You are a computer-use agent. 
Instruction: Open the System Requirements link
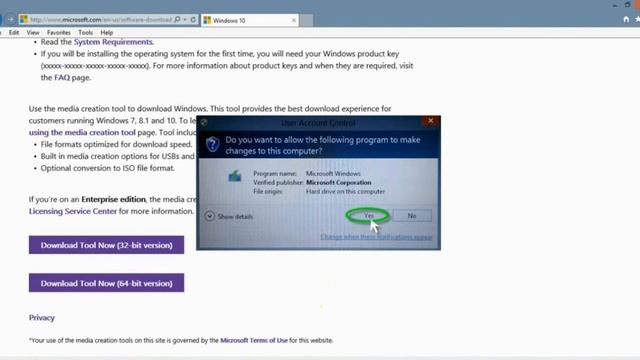pos(113,42)
